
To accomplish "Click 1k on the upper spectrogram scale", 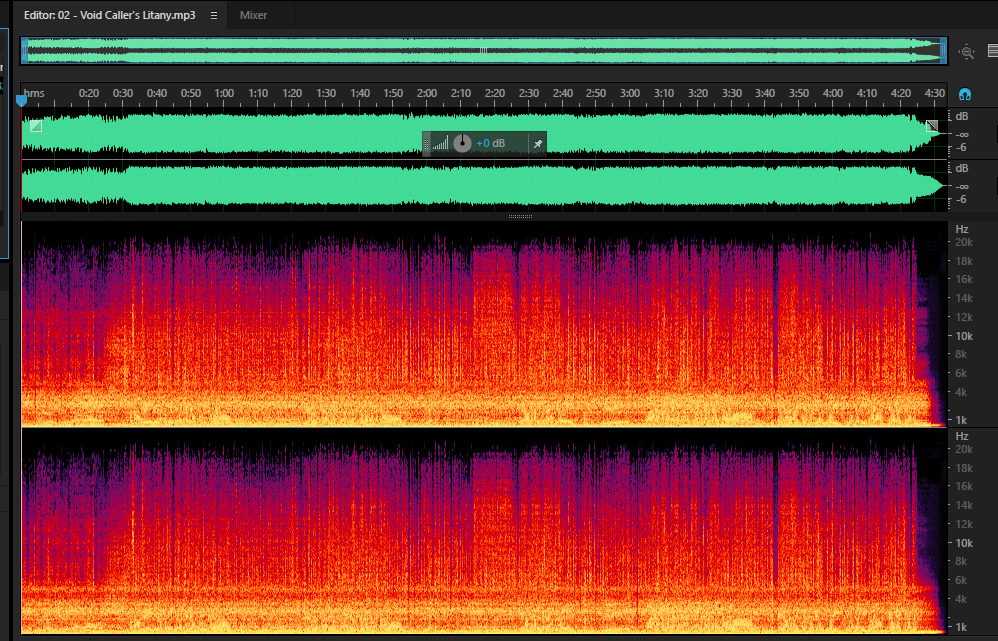I will tap(961, 420).
